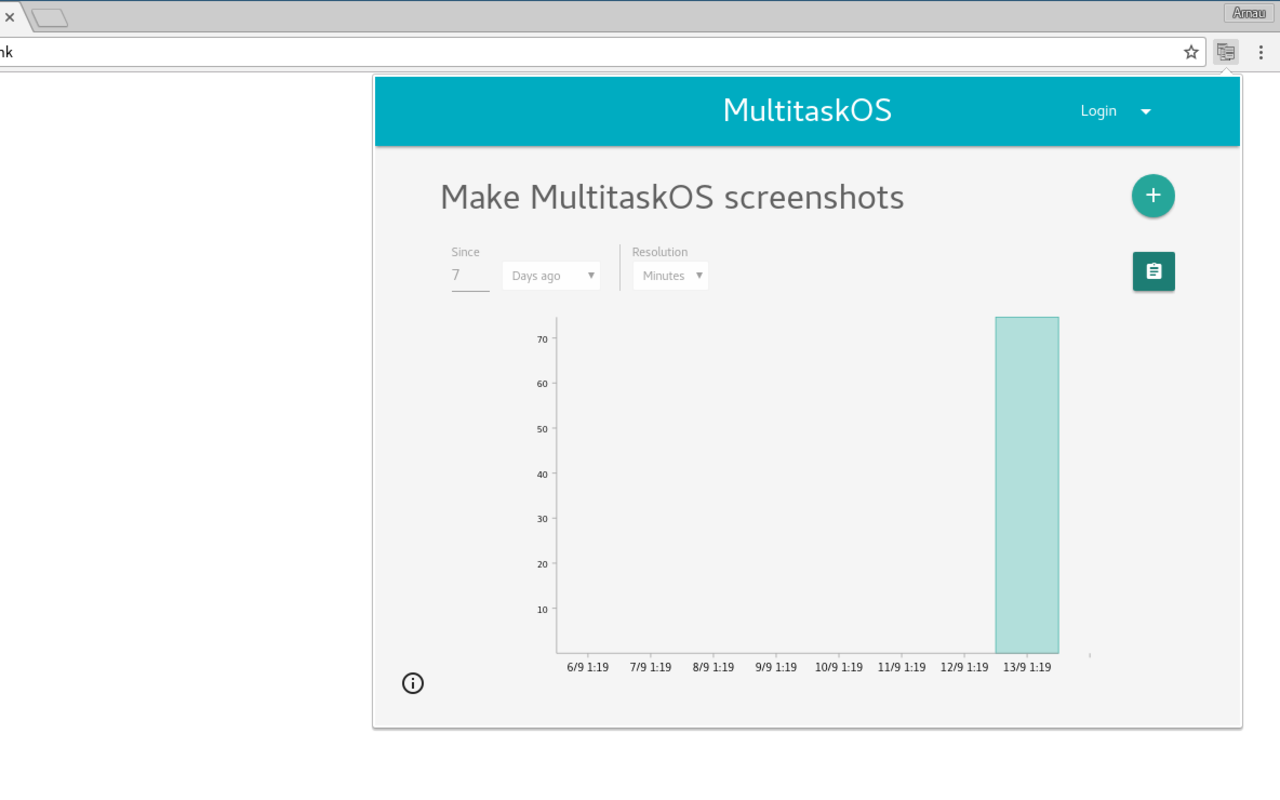The height and width of the screenshot is (800, 1280).
Task: Expand the dropdown arrow beside Login
Action: 1146,112
